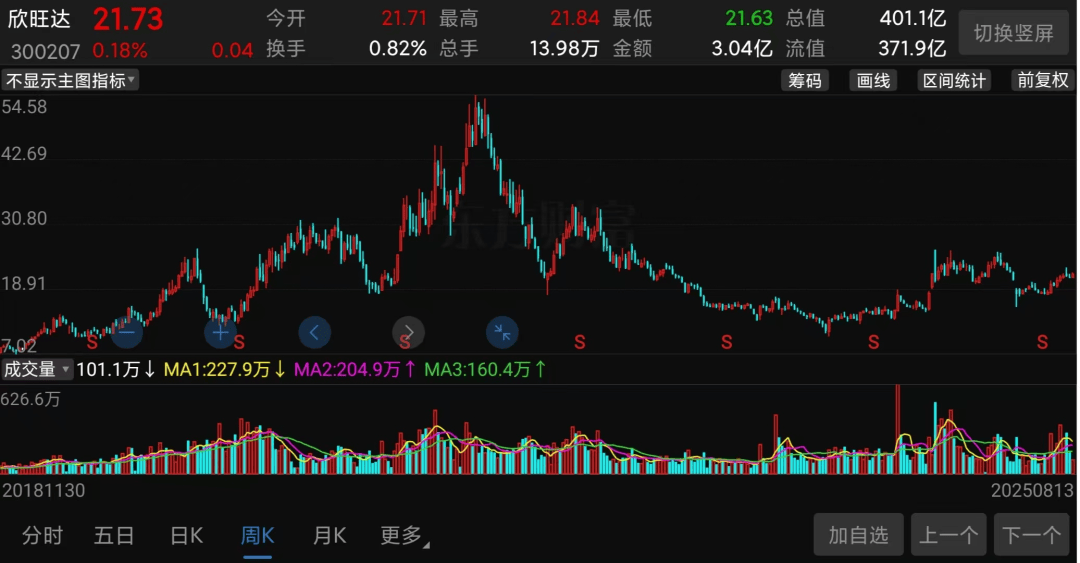Click the tallest red volume bar

coord(897,429)
